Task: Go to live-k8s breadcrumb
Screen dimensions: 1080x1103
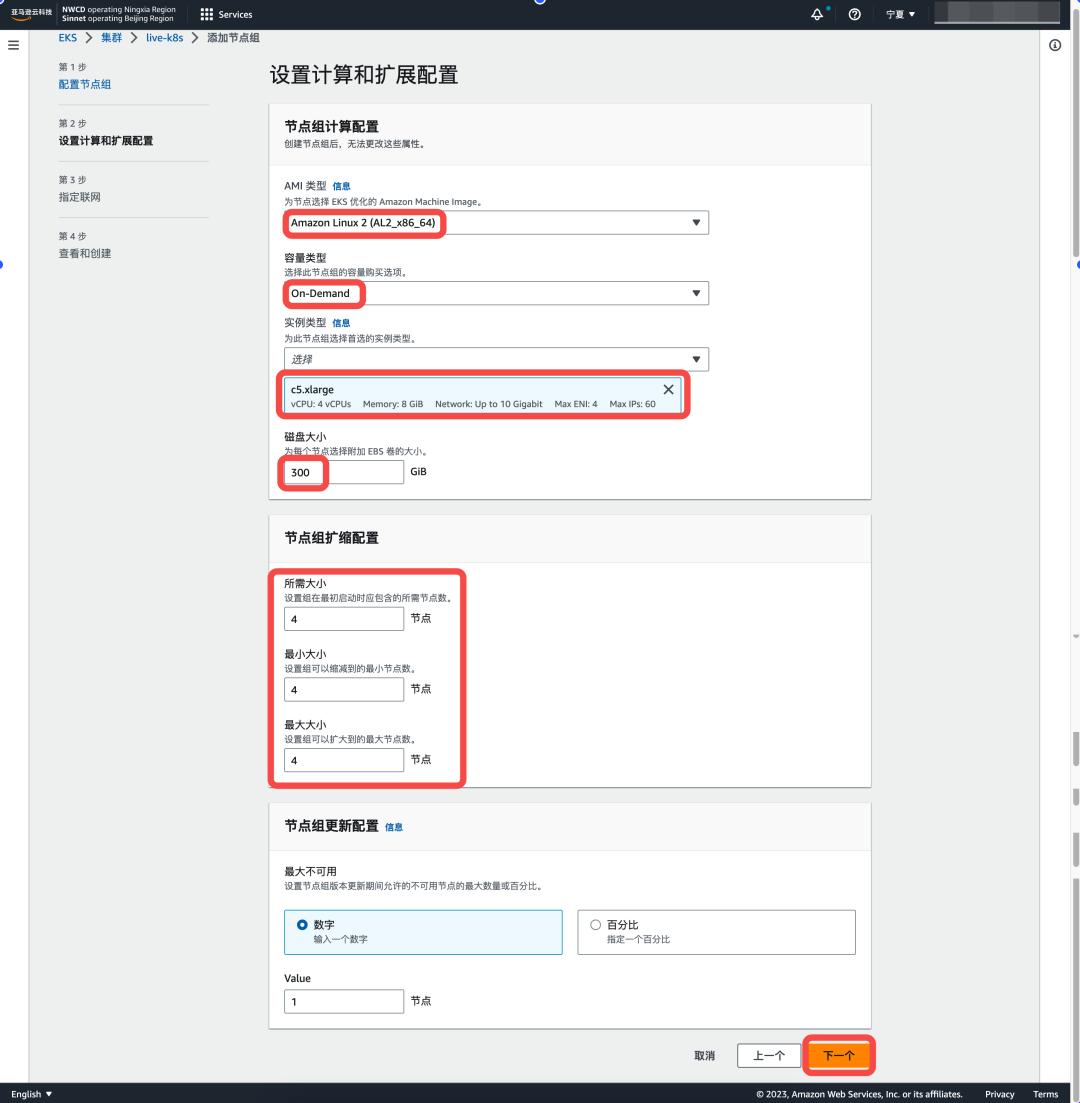Action: tap(165, 37)
